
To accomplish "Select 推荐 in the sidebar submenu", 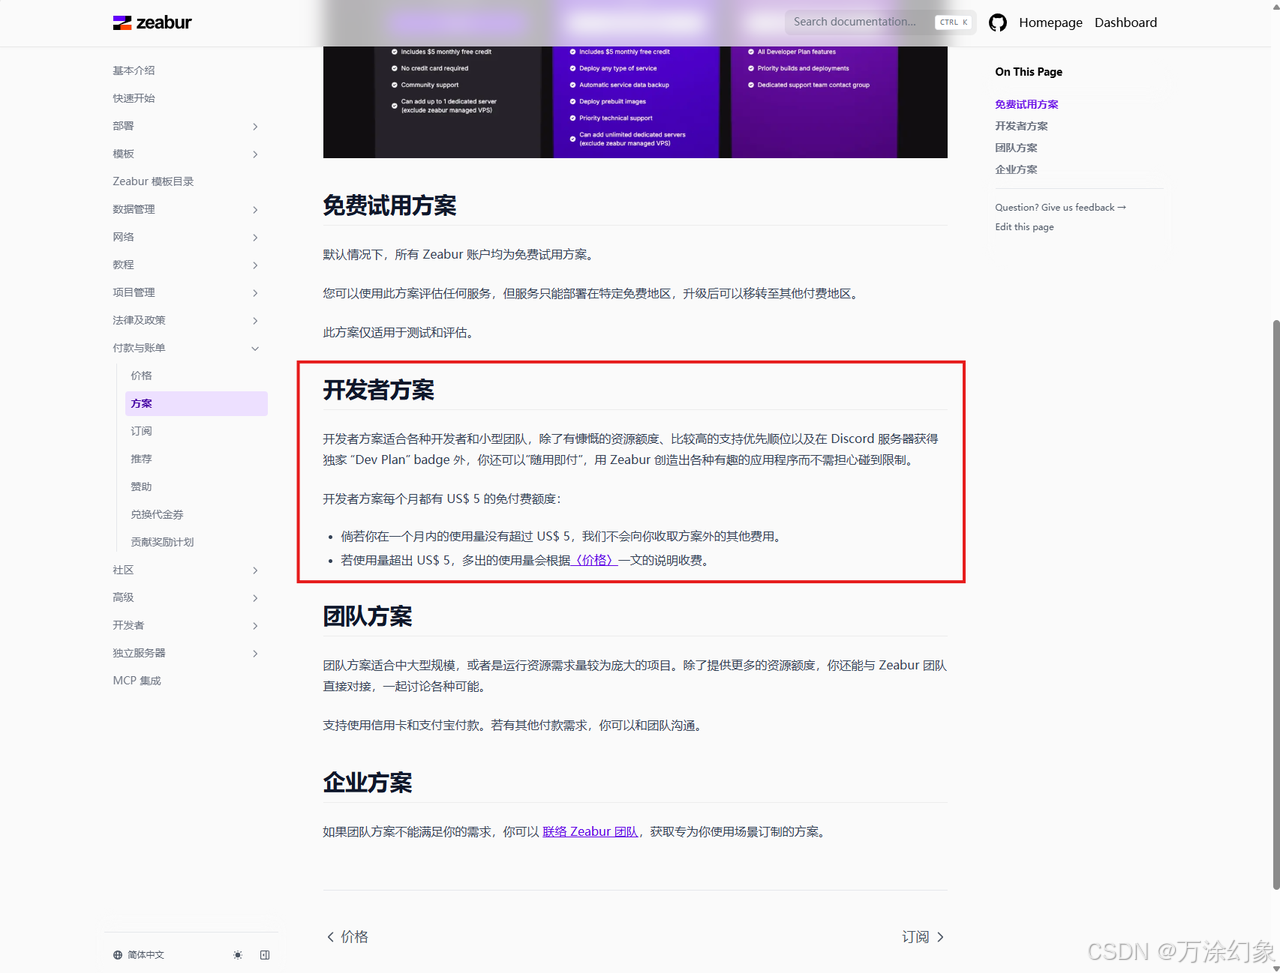I will 141,459.
